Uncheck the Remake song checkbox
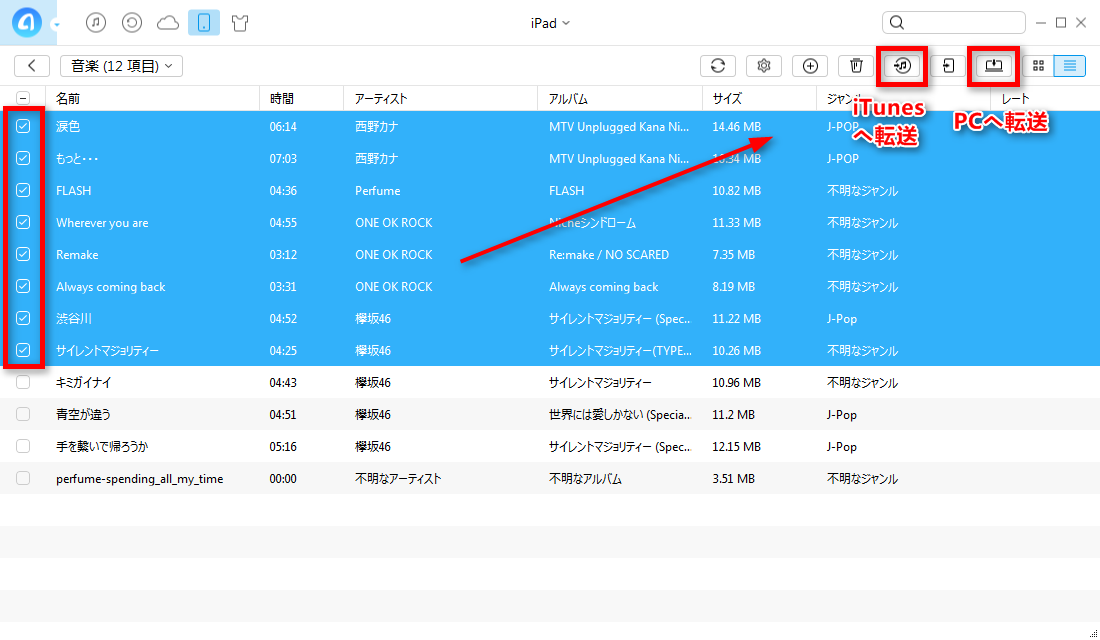The width and height of the screenshot is (1100, 640). click(x=23, y=254)
